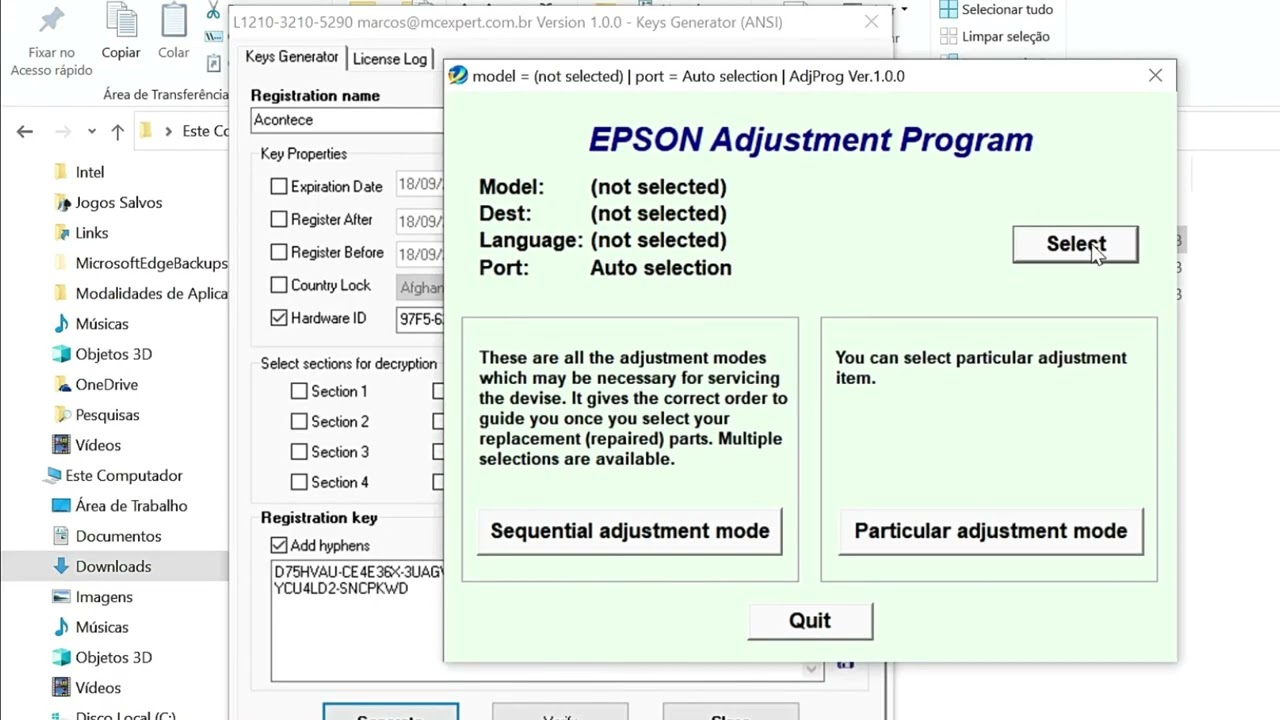Image resolution: width=1280 pixels, height=720 pixels.
Task: Close the AdjProg window
Action: pos(1155,76)
